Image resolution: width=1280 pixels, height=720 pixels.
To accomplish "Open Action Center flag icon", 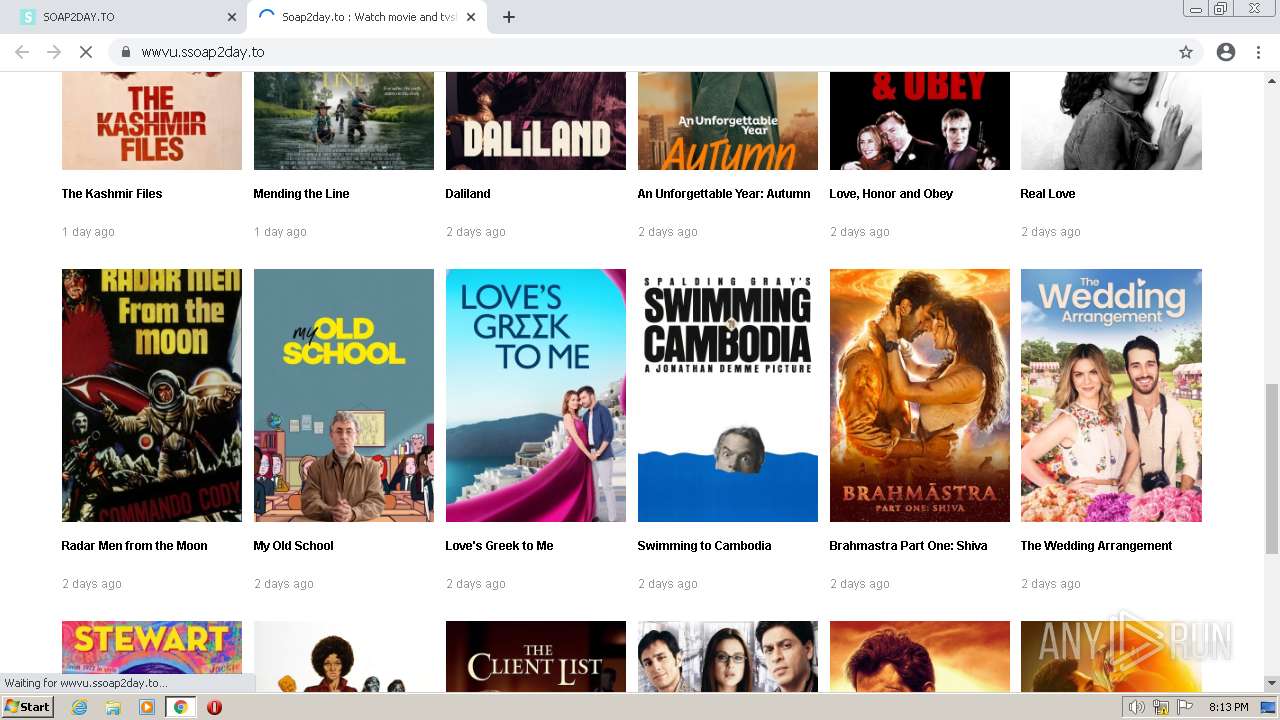I will coord(1185,707).
